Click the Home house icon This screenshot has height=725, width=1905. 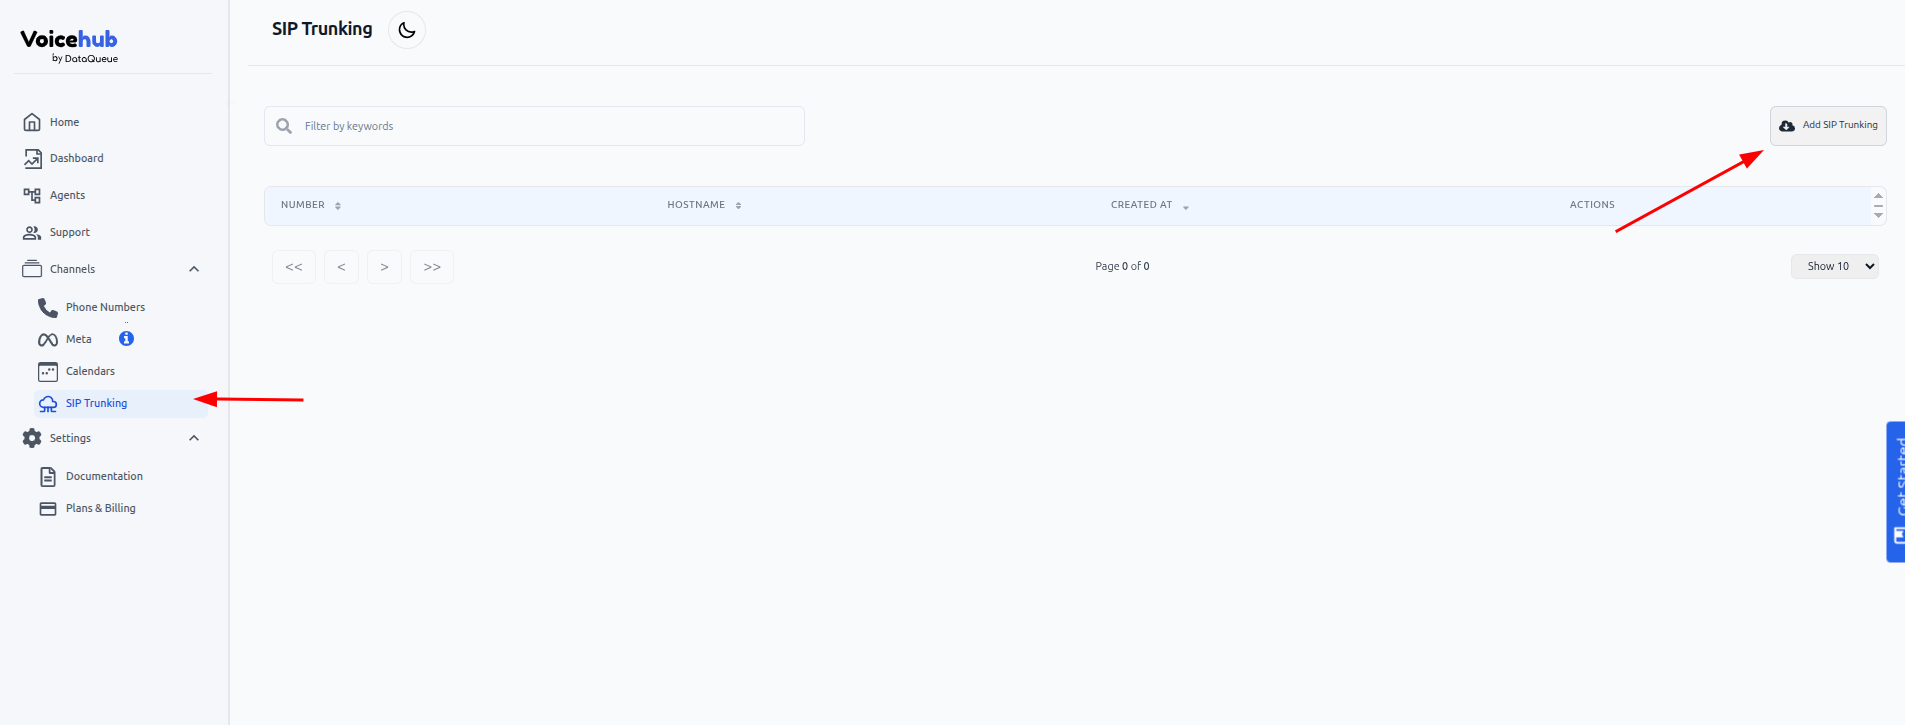32,122
